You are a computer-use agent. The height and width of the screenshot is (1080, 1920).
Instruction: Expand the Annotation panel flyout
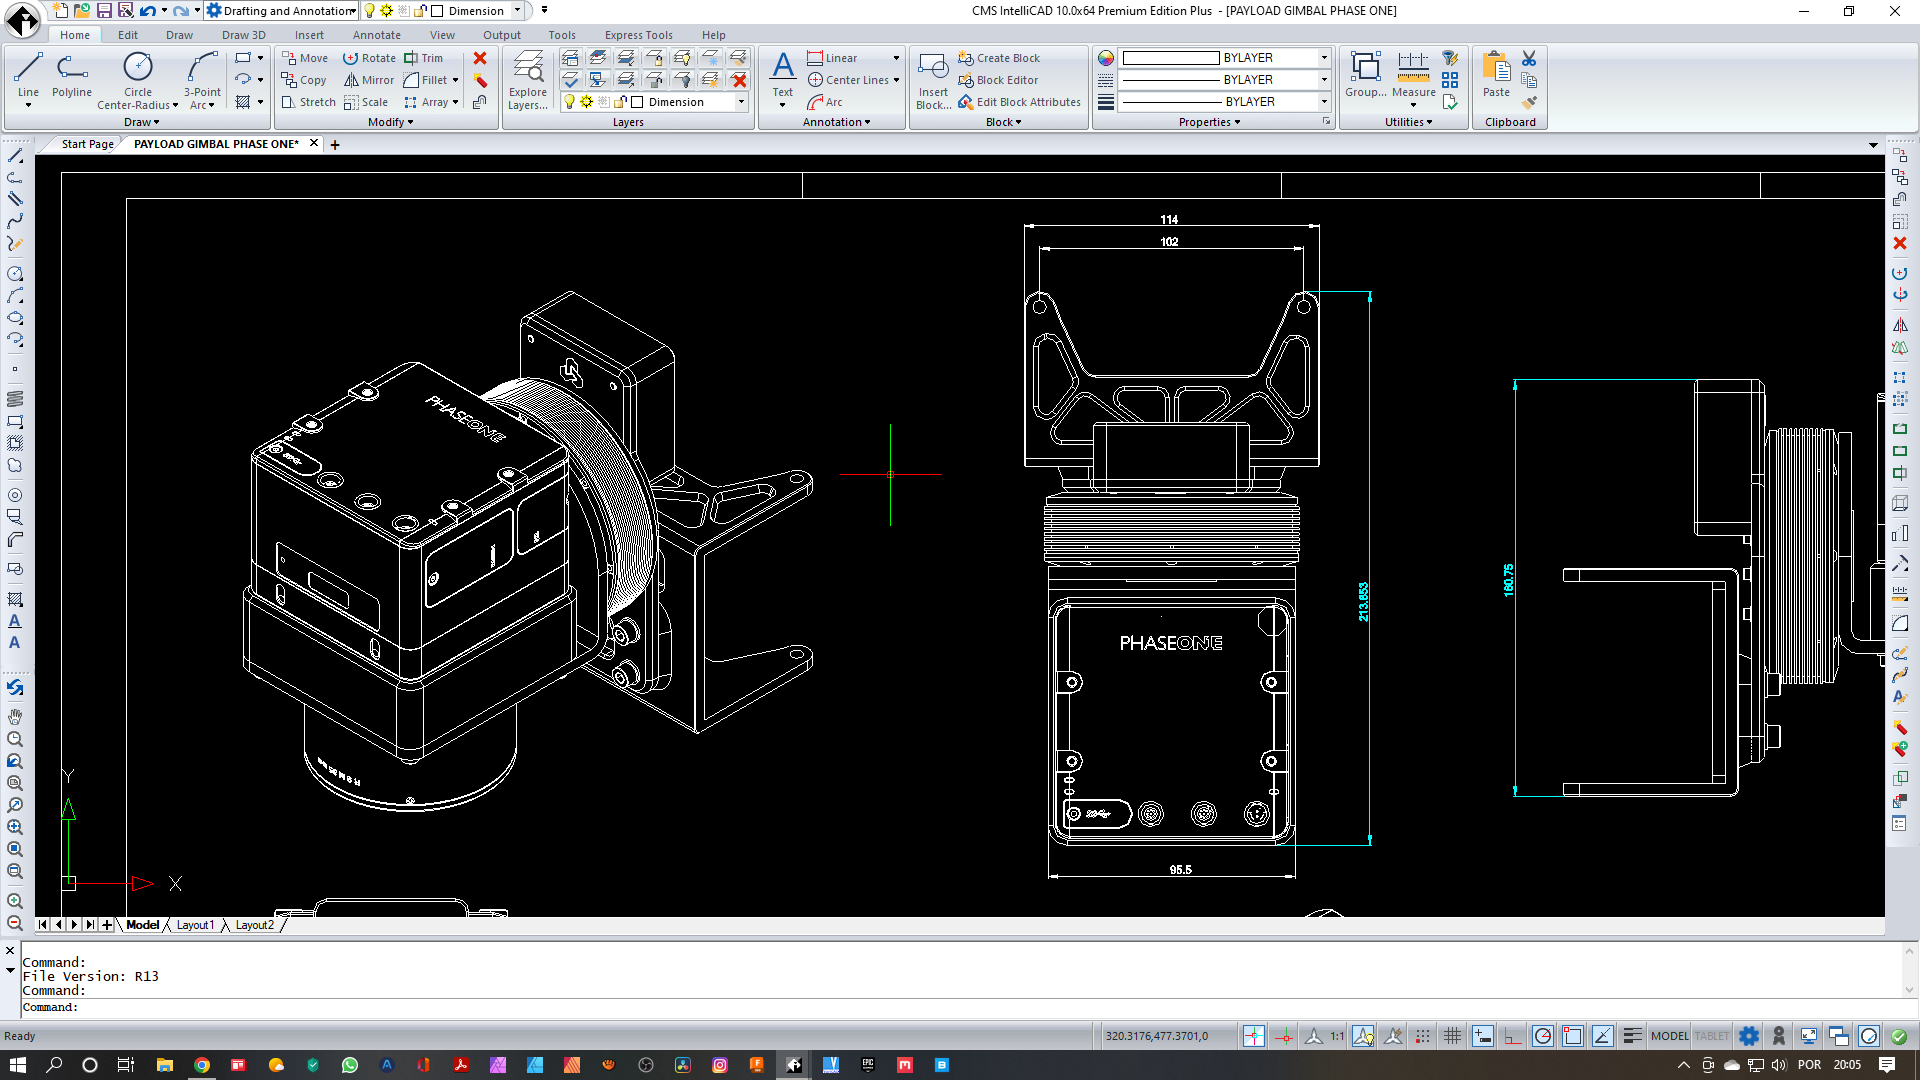pyautogui.click(x=836, y=122)
